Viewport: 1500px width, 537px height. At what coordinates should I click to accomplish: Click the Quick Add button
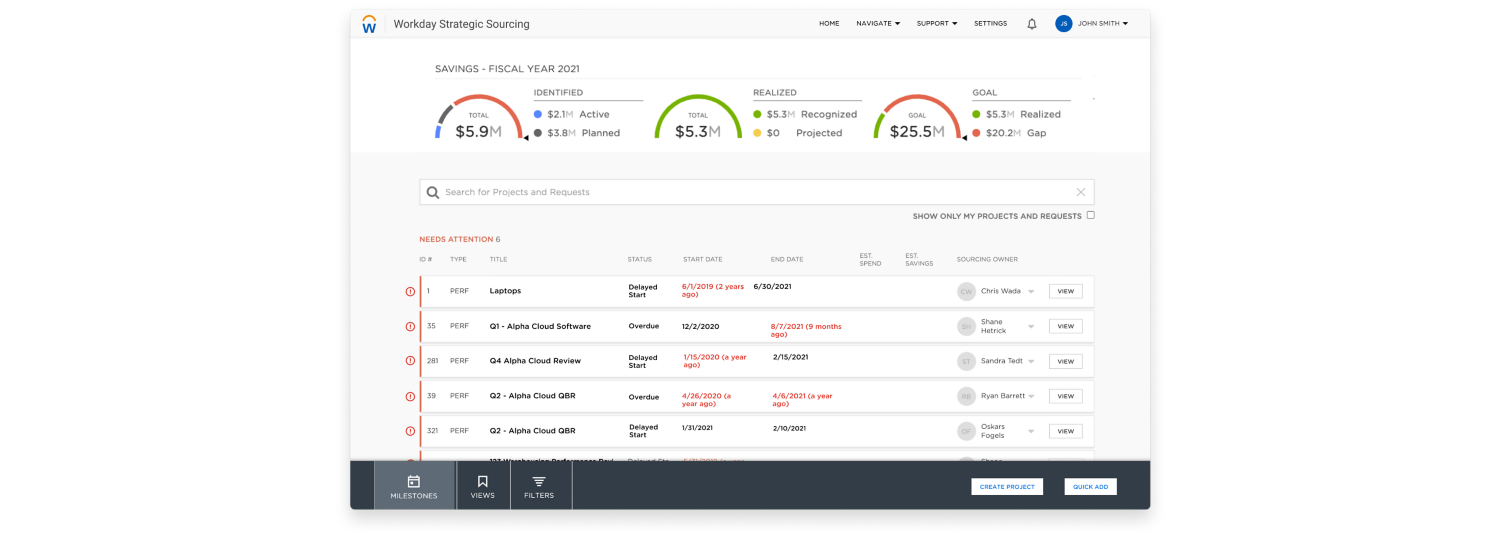coord(1090,486)
